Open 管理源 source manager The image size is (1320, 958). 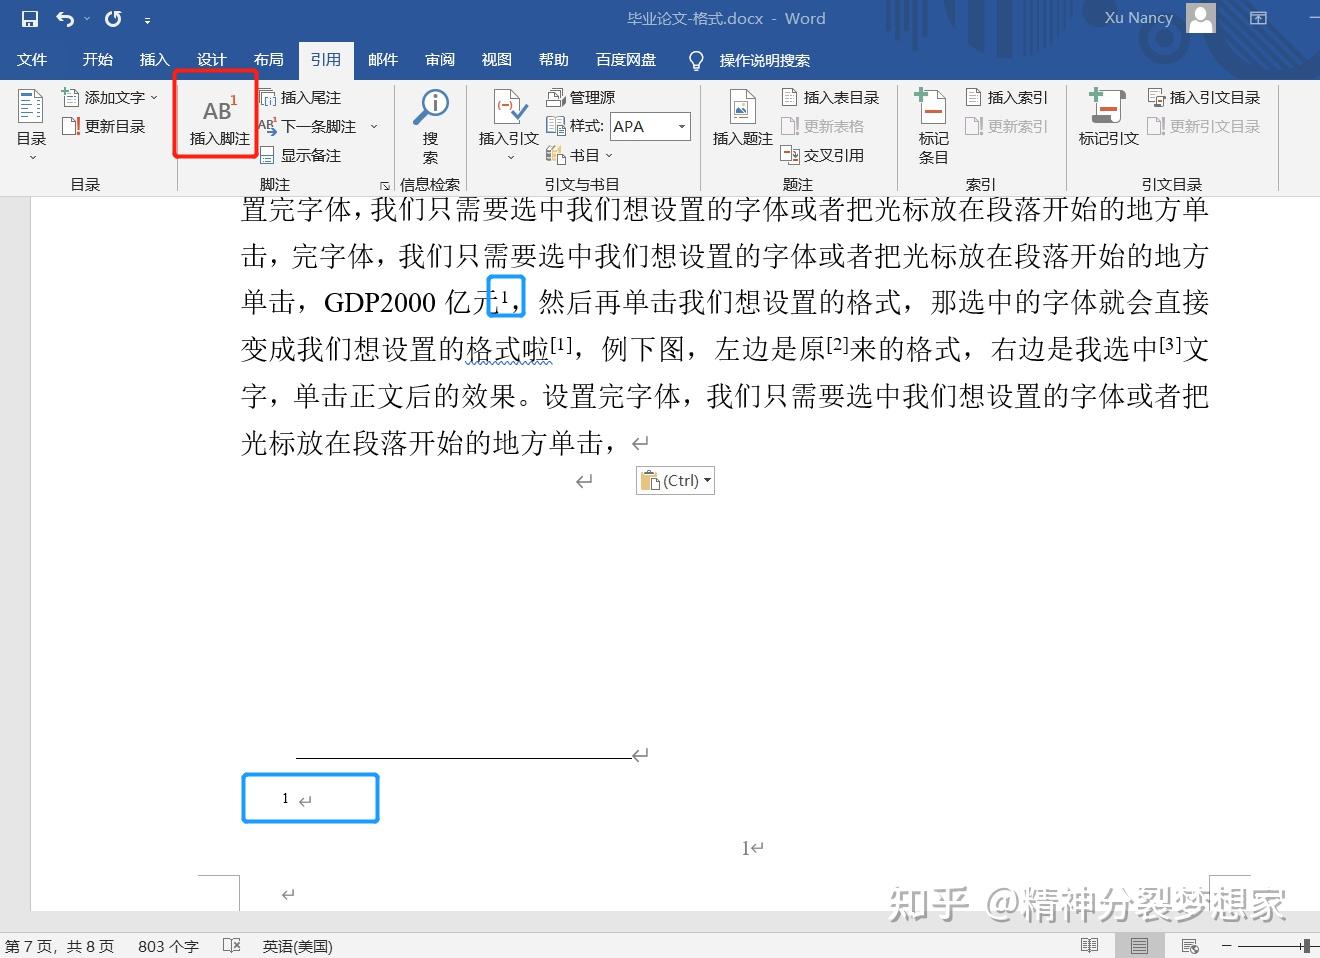tap(581, 97)
